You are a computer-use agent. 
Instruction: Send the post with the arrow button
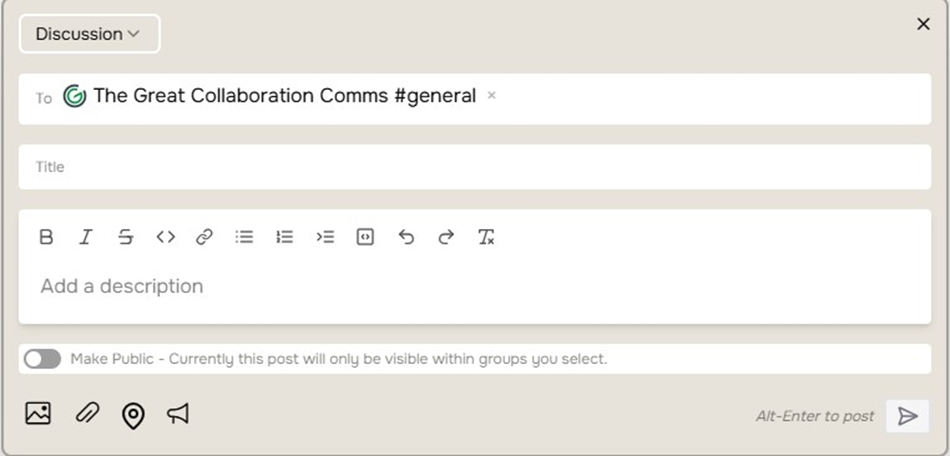[x=907, y=416]
